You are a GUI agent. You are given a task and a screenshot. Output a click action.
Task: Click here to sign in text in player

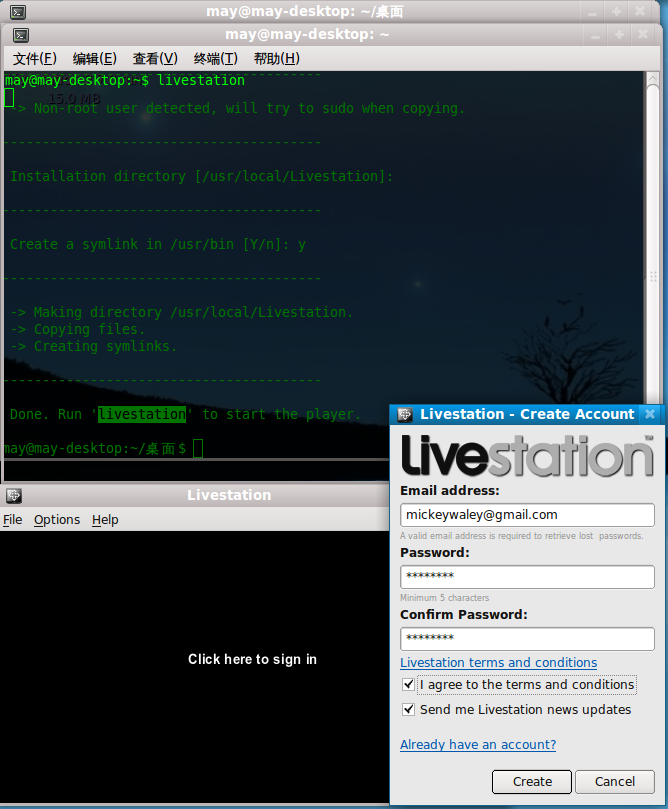(x=252, y=659)
